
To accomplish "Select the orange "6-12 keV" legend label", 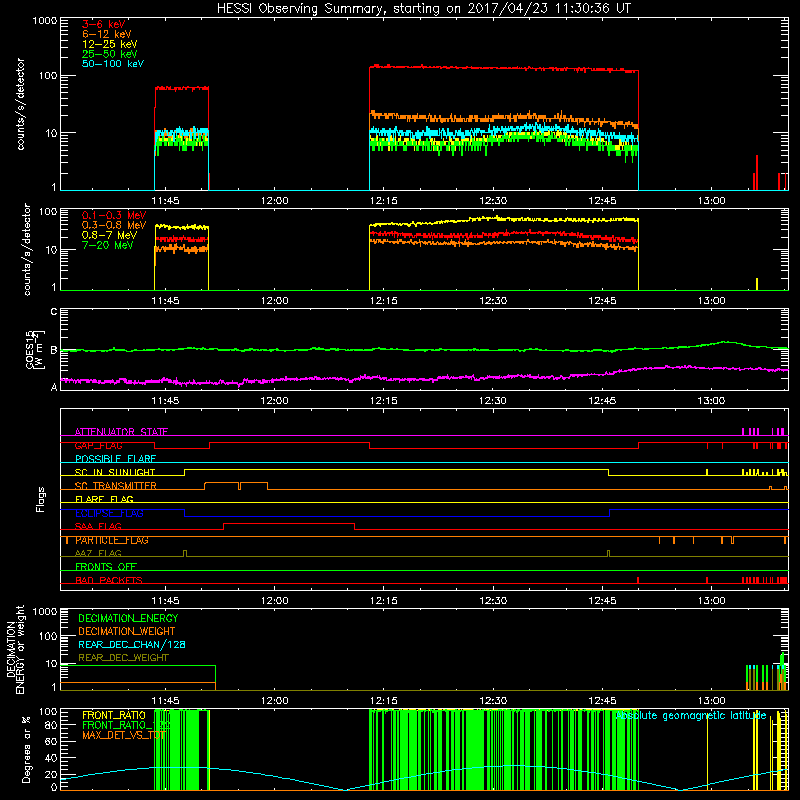I will (x=106, y=34).
